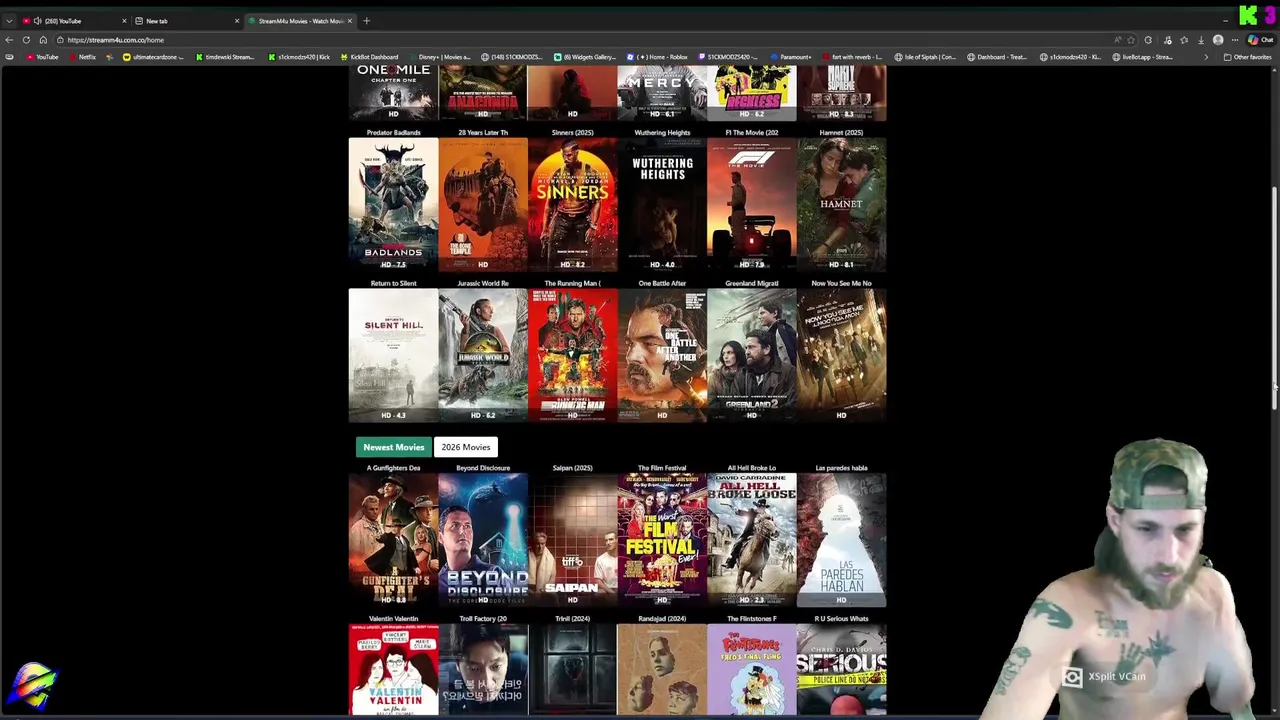Add page to favorites star icon
Image resolution: width=1280 pixels, height=720 pixels.
1131,40
